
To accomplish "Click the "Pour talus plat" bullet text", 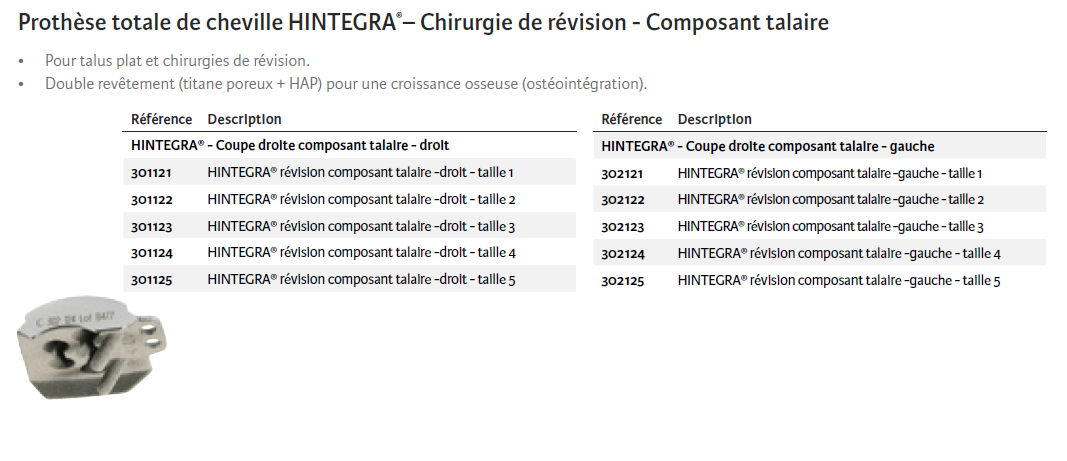I will [177, 61].
